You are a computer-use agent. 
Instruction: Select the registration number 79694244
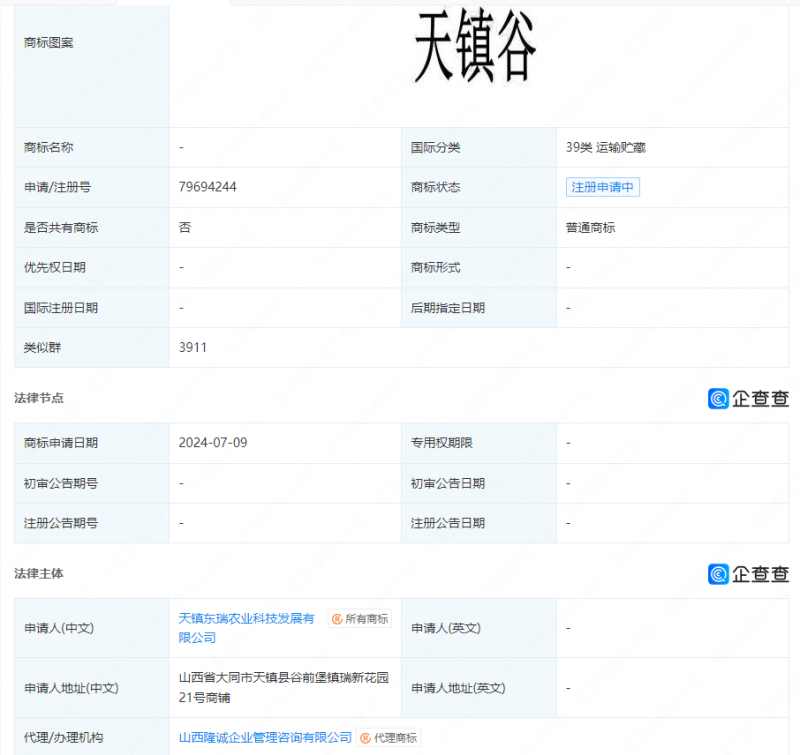click(207, 187)
